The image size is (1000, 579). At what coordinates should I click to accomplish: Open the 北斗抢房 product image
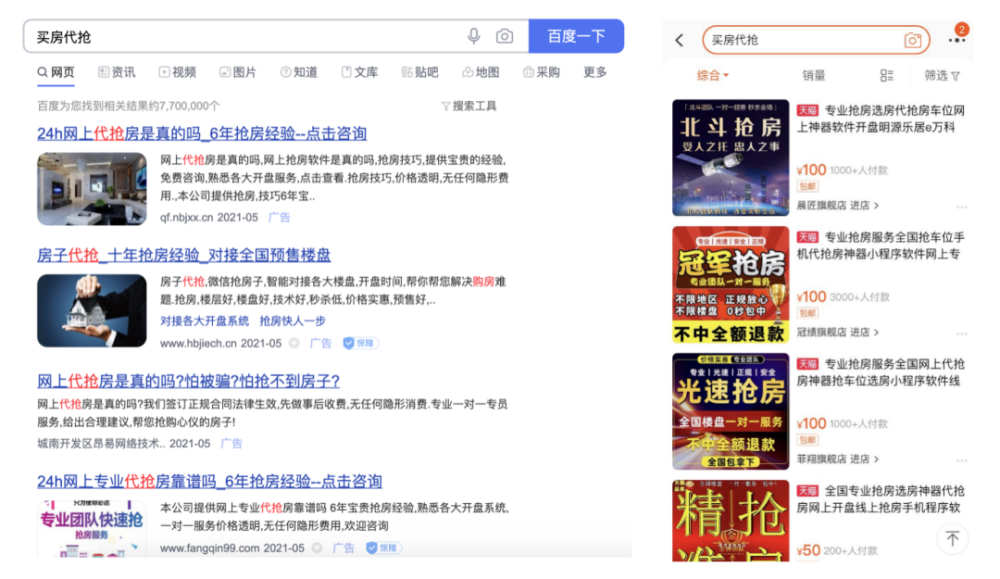(x=730, y=158)
